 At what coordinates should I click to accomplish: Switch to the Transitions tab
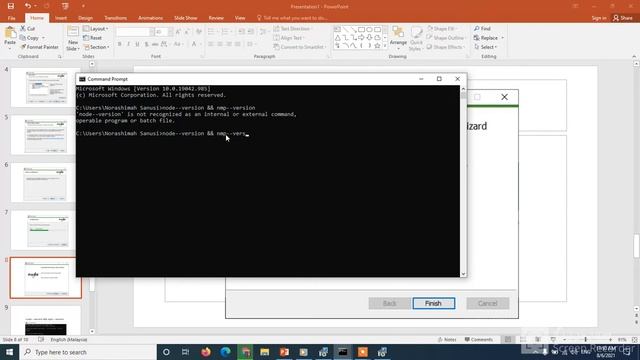(115, 18)
